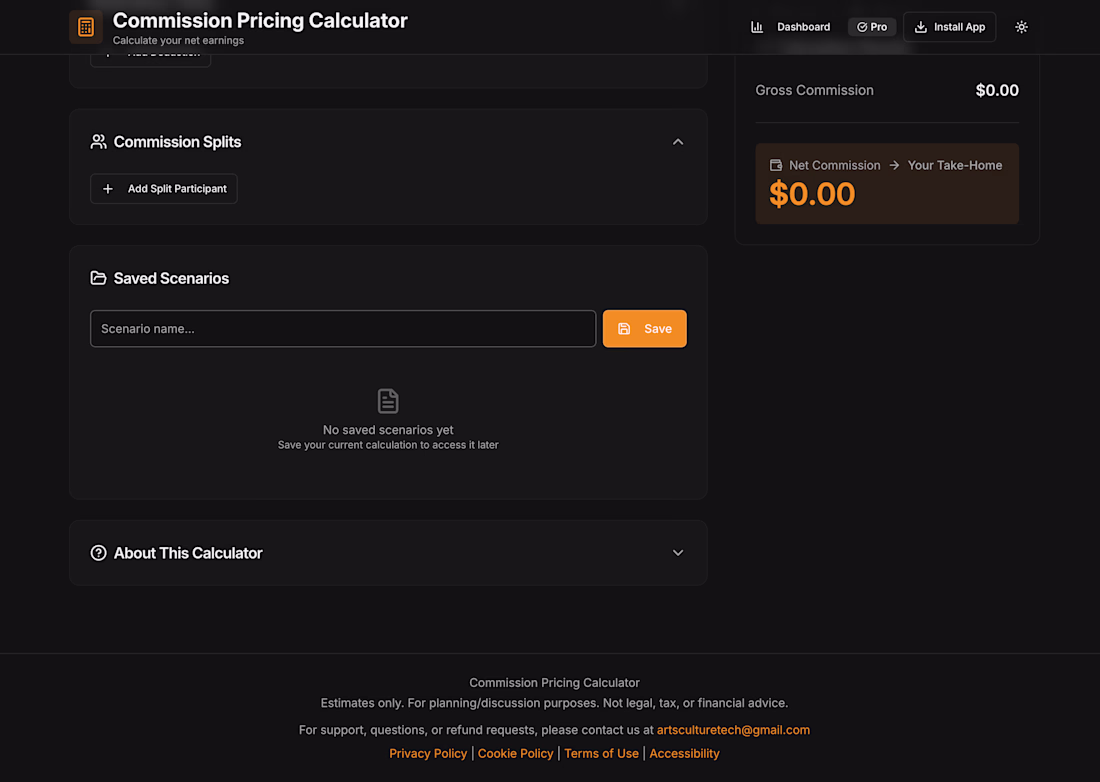The image size is (1100, 782).
Task: Toggle light theme with sun icon
Action: point(1021,27)
